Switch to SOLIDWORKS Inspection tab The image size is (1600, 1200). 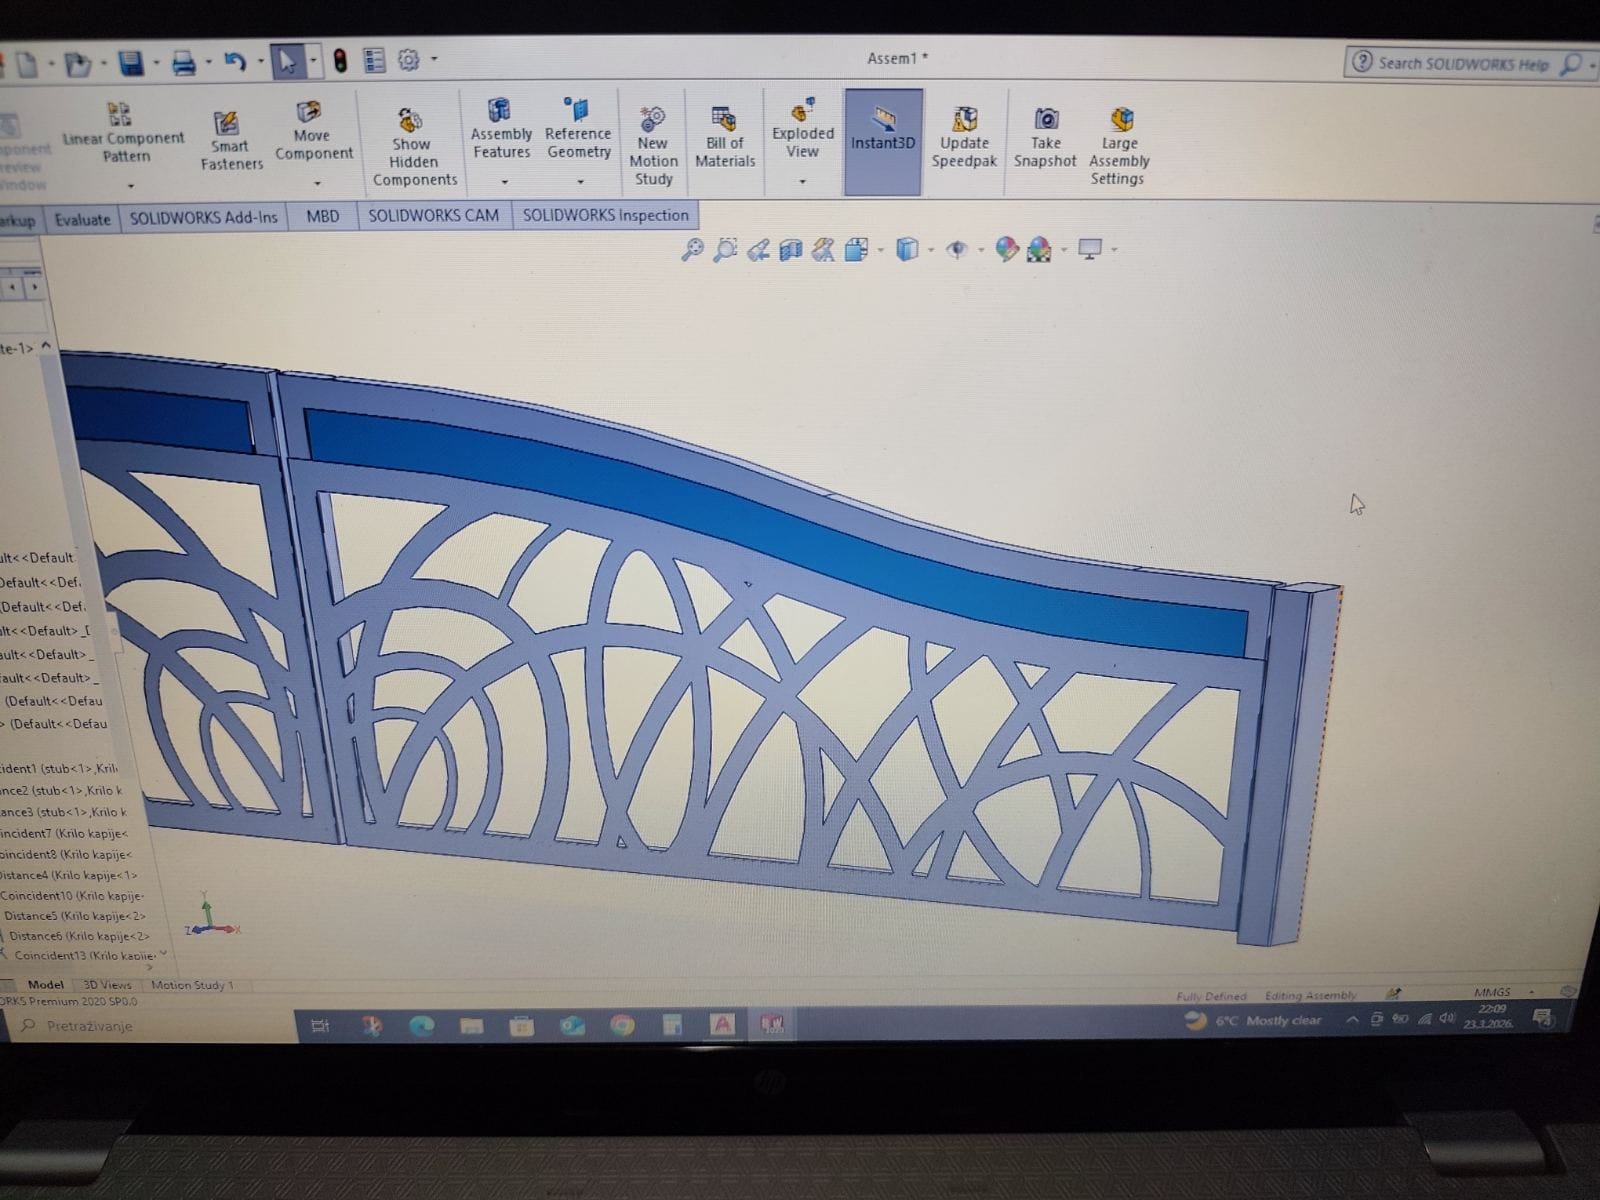[605, 215]
